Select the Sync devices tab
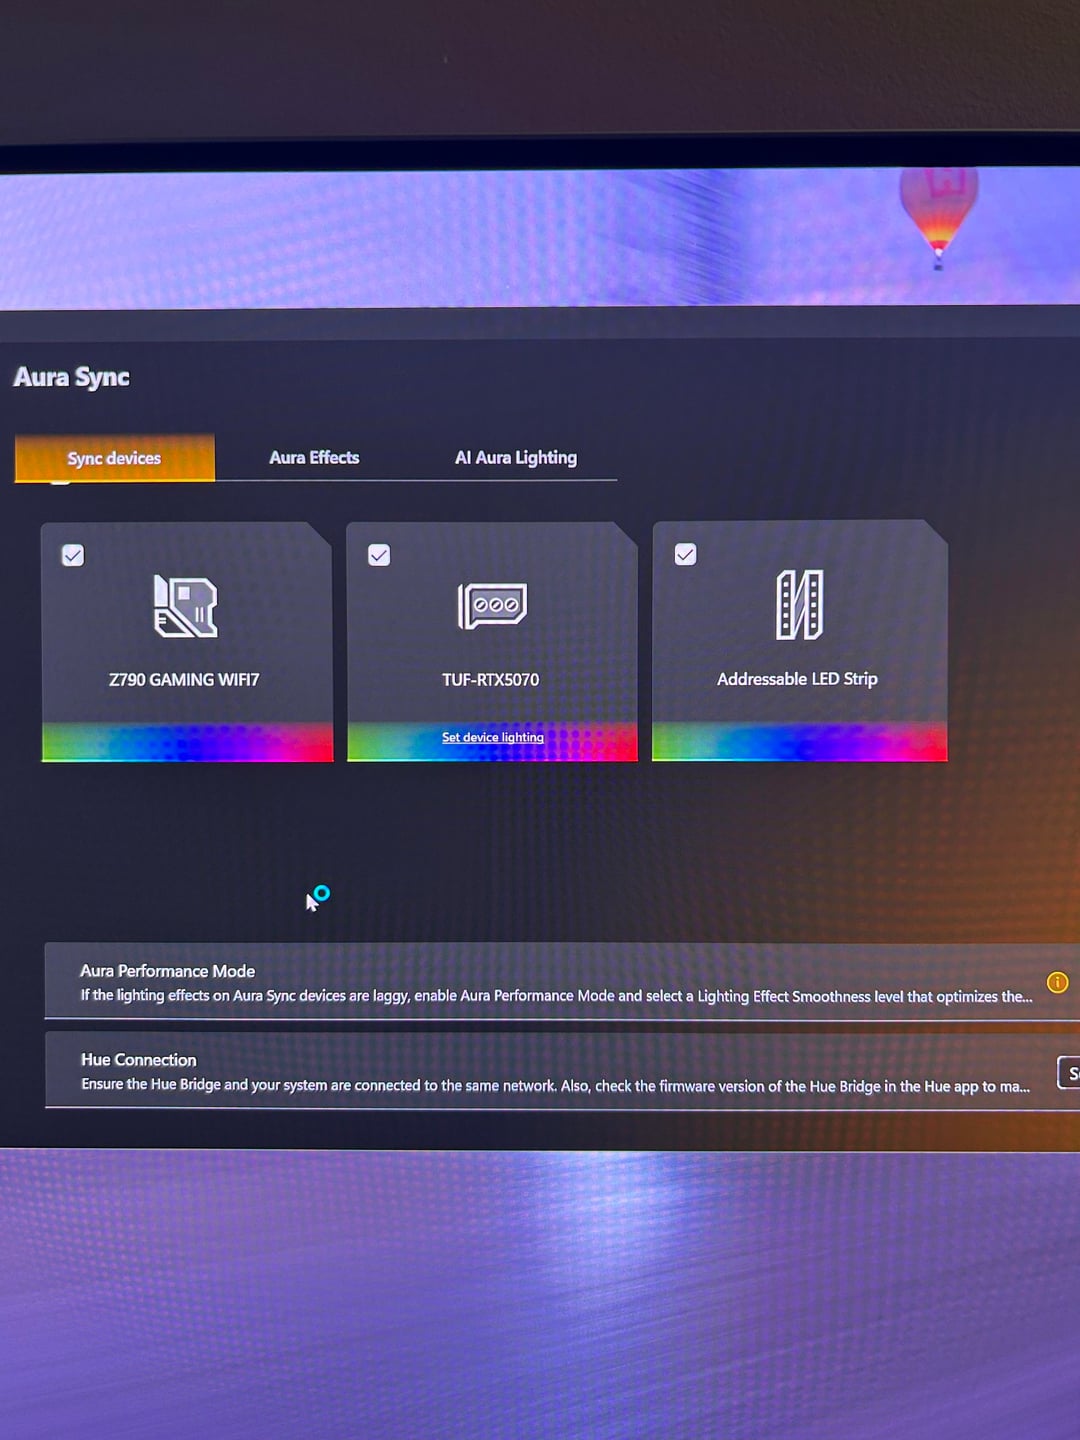Viewport: 1080px width, 1440px height. [114, 458]
